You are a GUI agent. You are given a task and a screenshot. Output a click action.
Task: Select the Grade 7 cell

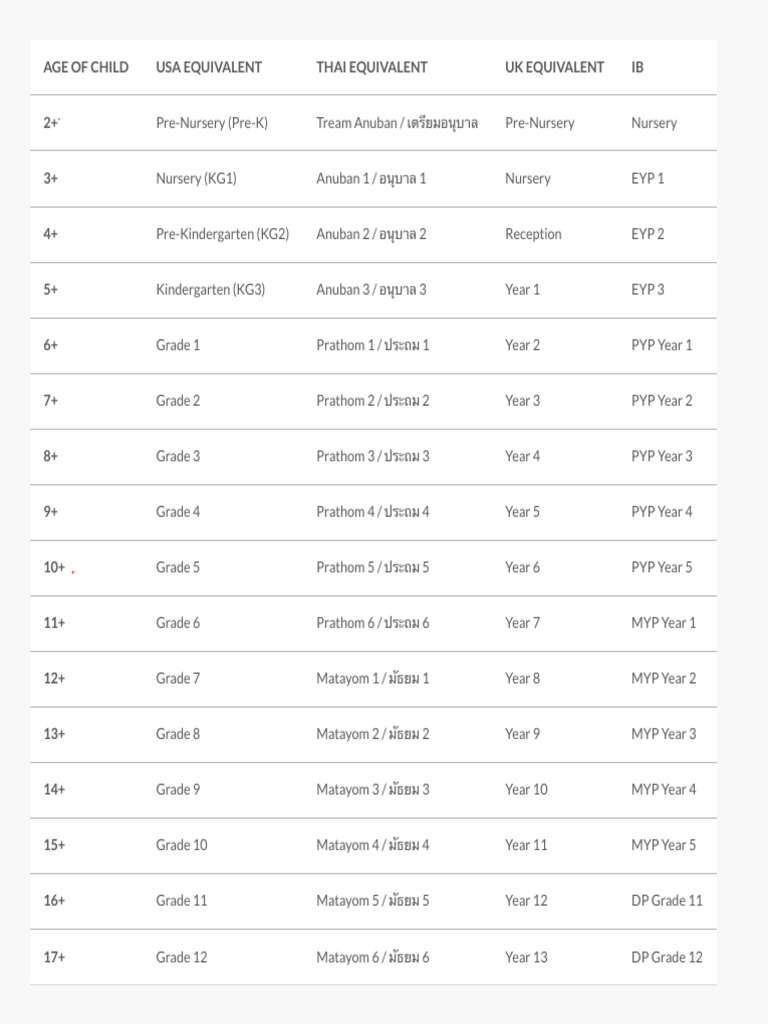tap(178, 678)
